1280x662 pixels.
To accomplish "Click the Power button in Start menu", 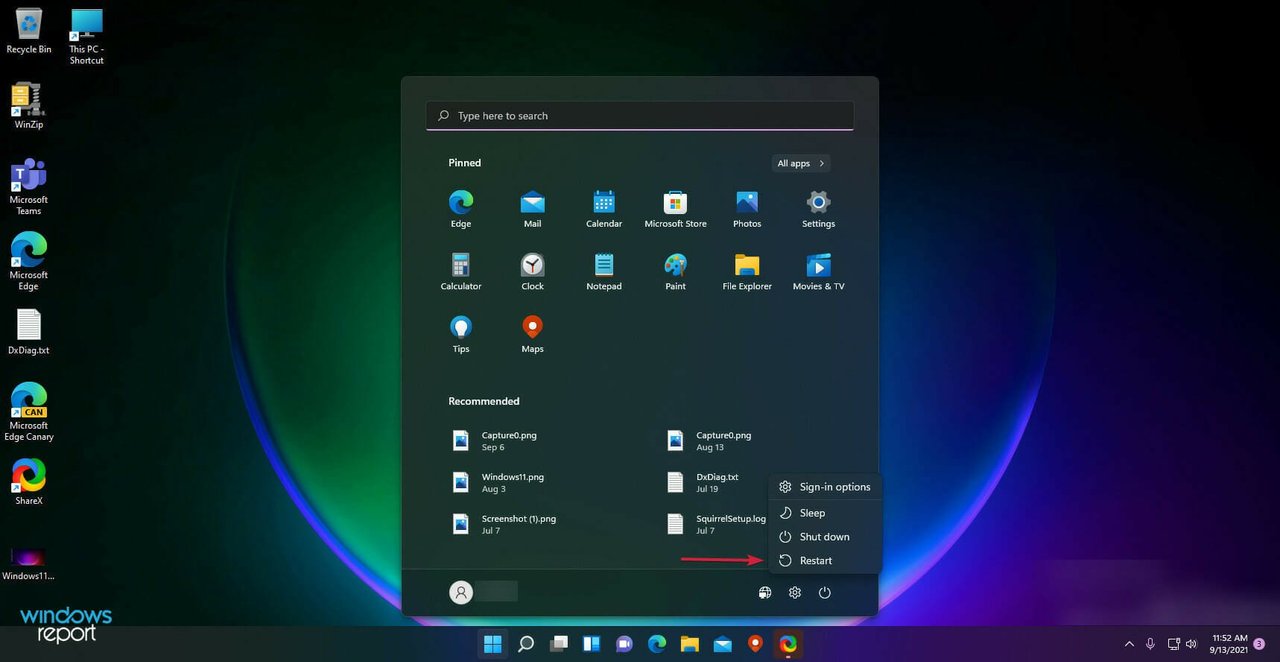I will 825,593.
